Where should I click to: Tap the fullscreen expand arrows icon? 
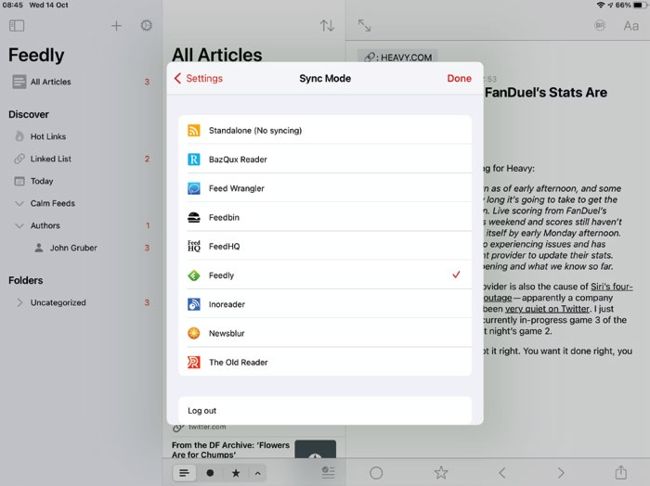tap(364, 26)
